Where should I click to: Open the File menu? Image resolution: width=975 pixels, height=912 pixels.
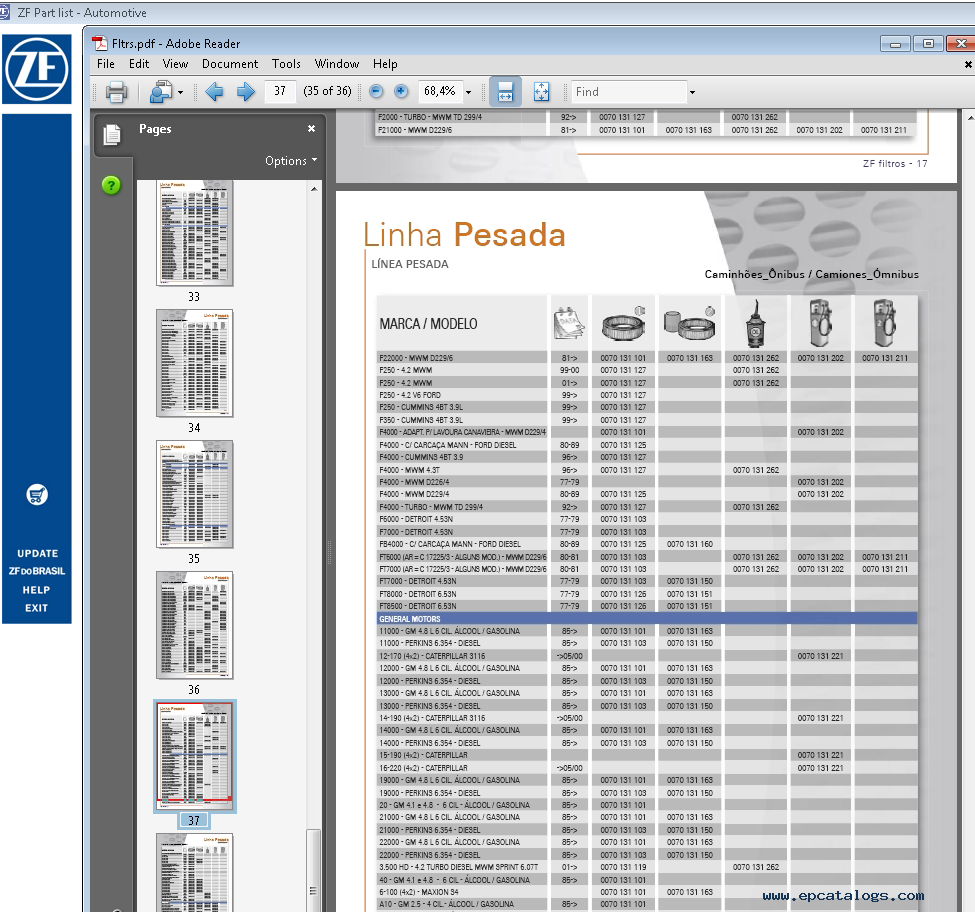coord(106,64)
